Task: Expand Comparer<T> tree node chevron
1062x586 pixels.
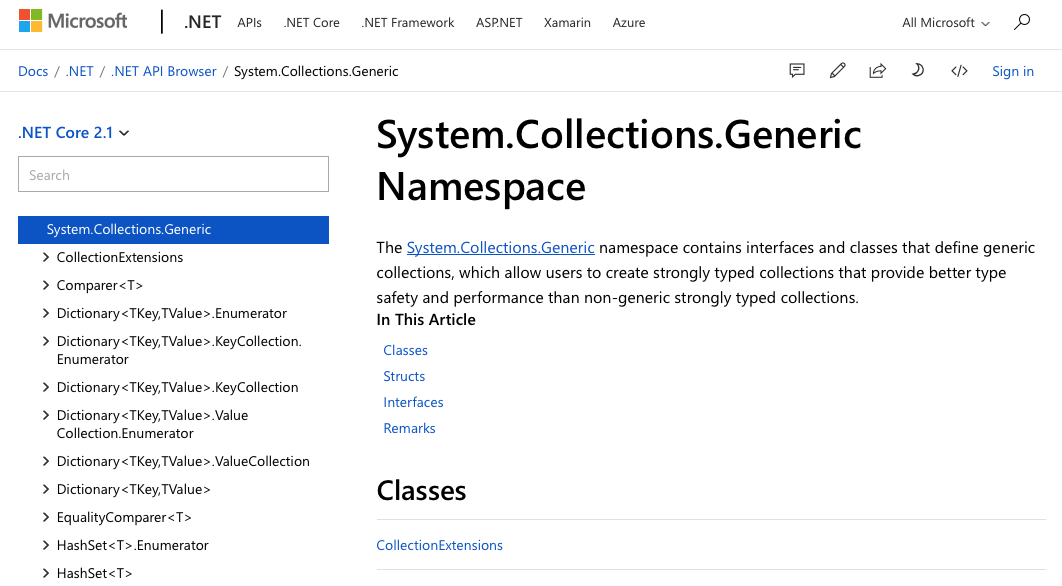Action: point(45,285)
